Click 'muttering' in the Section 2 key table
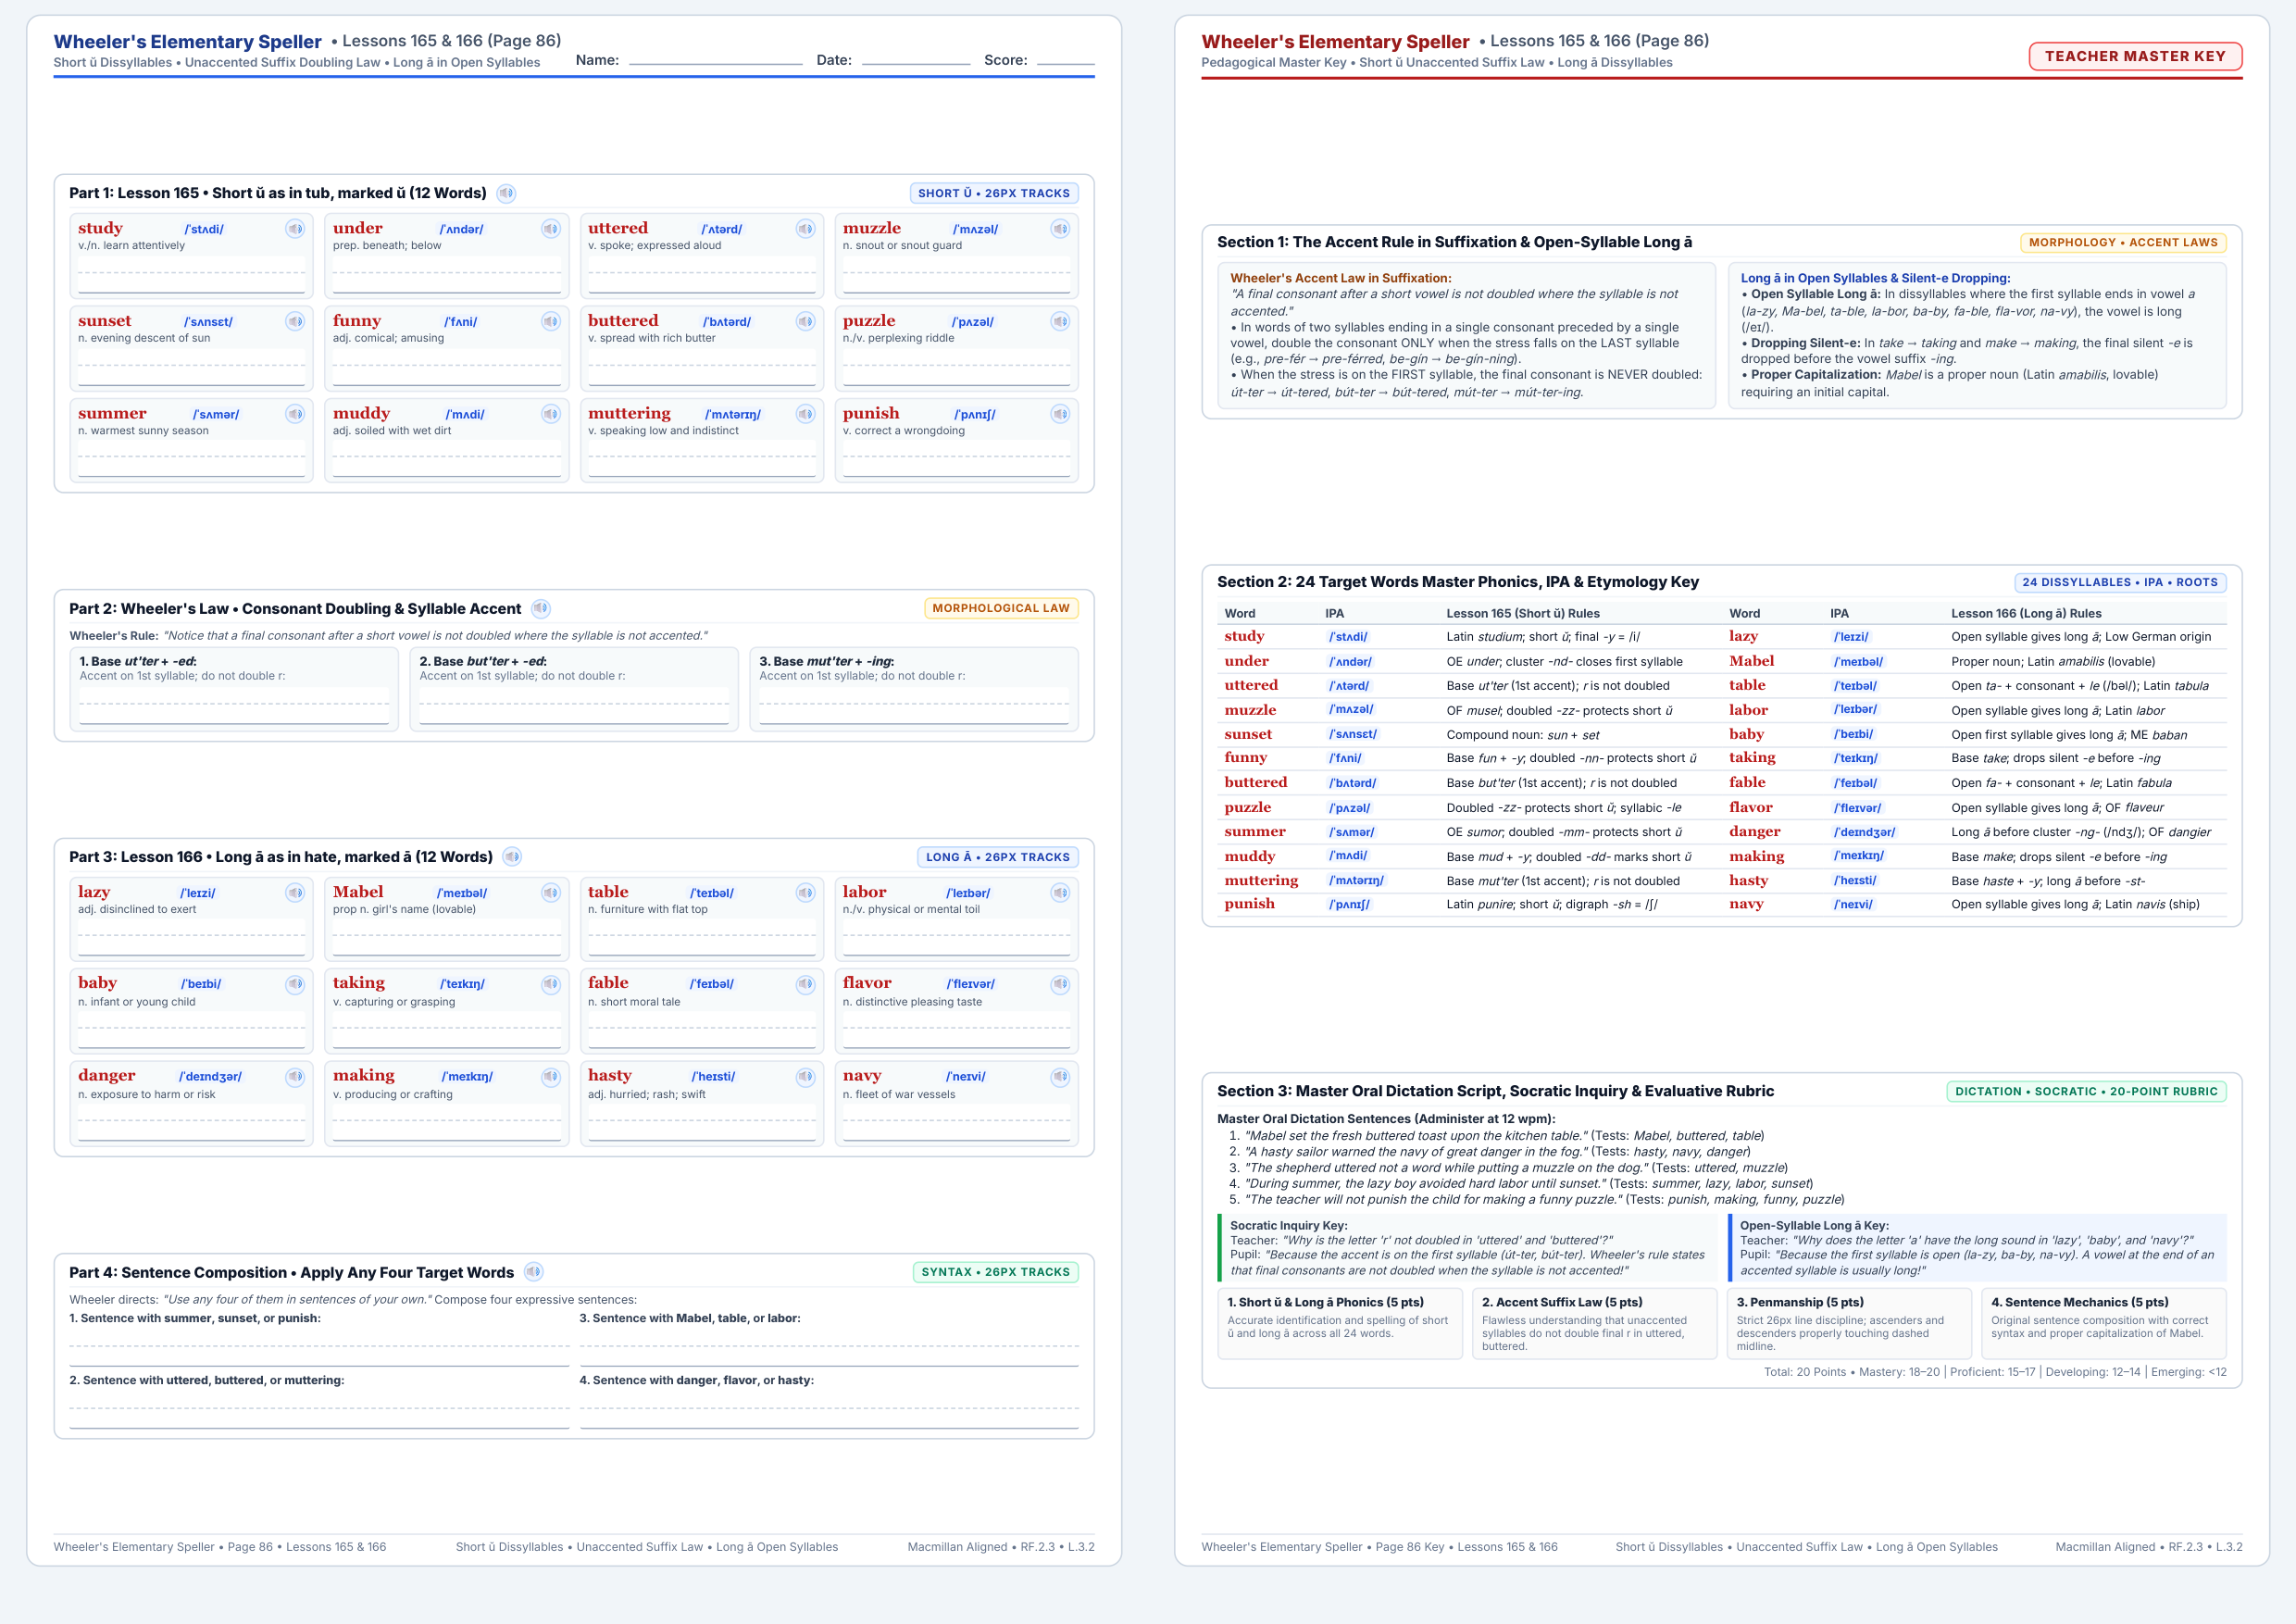 (1261, 880)
